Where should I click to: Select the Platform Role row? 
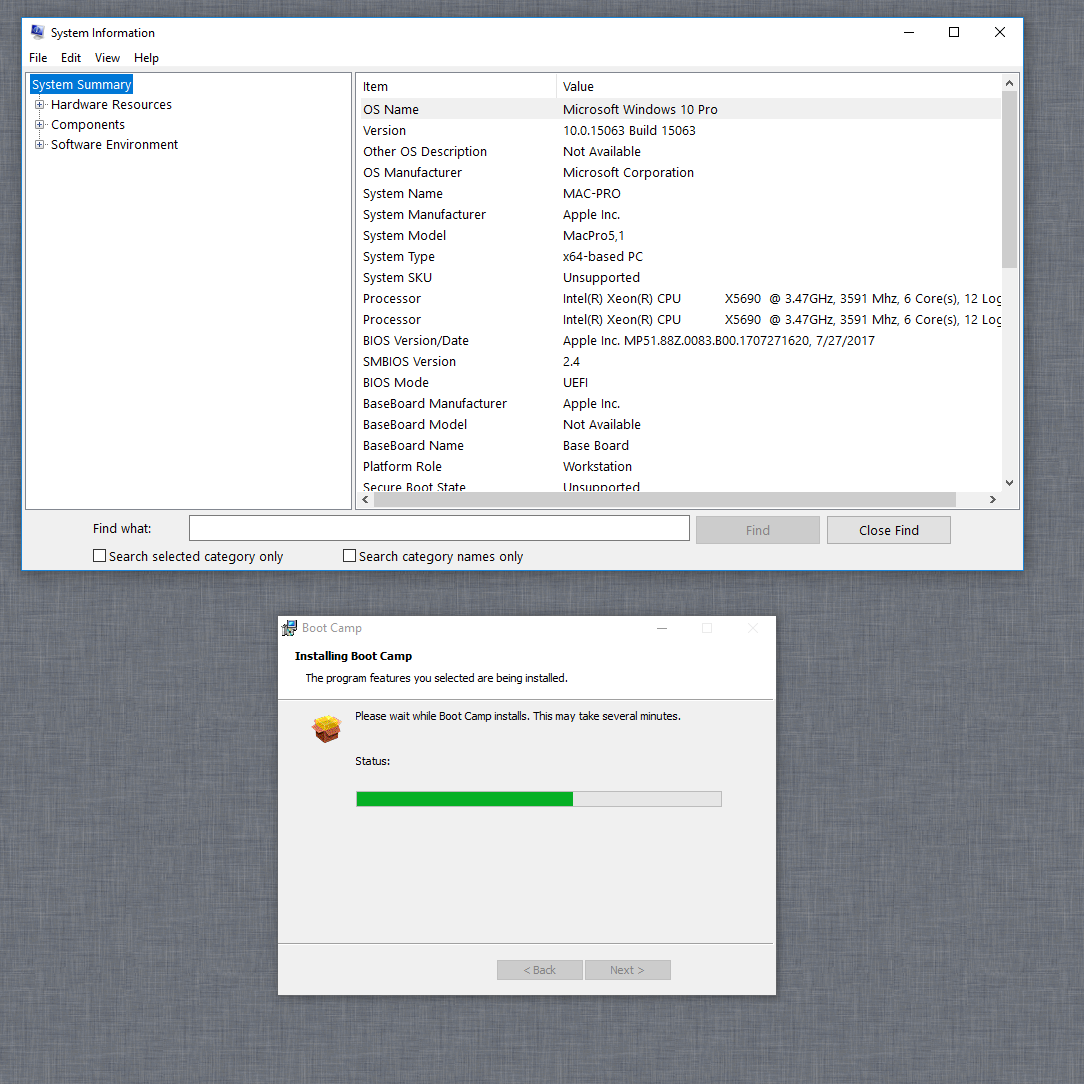pos(679,467)
